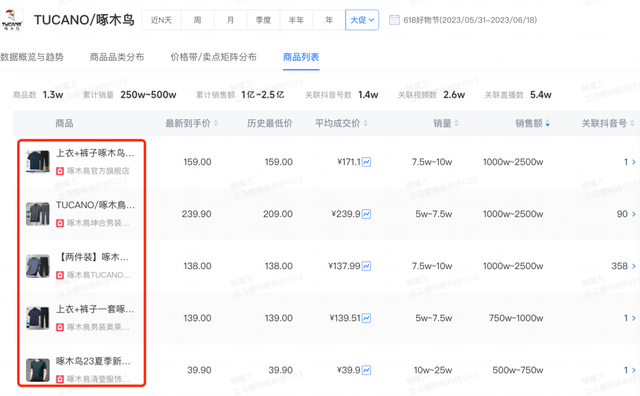Select the 月 time range
Screen dimensions: 640x396
231,20
